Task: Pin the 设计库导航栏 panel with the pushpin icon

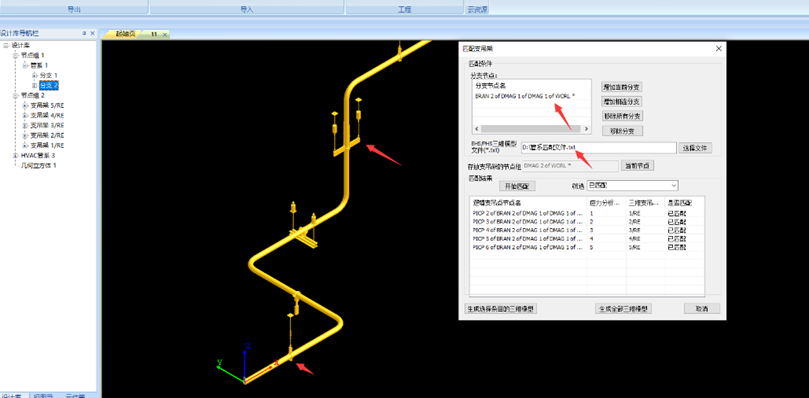Action: pyautogui.click(x=84, y=33)
